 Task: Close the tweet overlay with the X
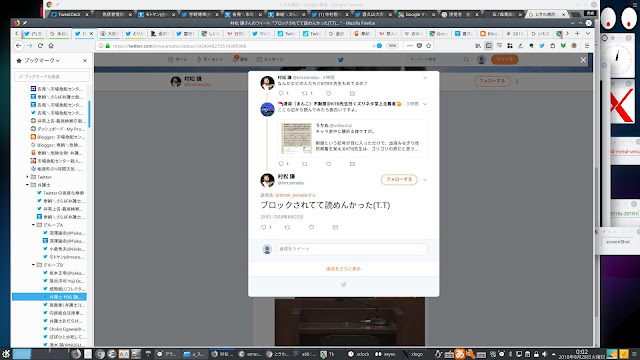click(583, 60)
